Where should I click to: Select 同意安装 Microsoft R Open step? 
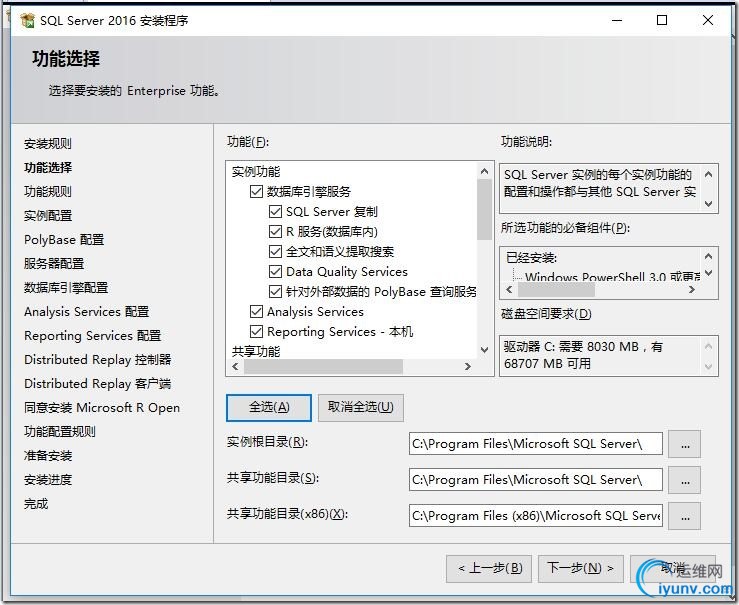(x=102, y=408)
